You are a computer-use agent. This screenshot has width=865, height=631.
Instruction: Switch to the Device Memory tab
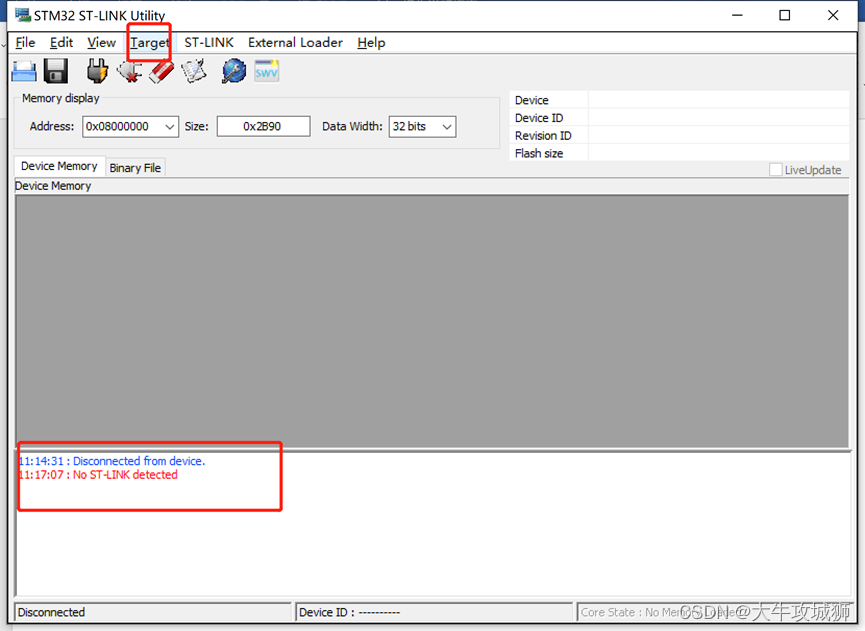click(59, 166)
